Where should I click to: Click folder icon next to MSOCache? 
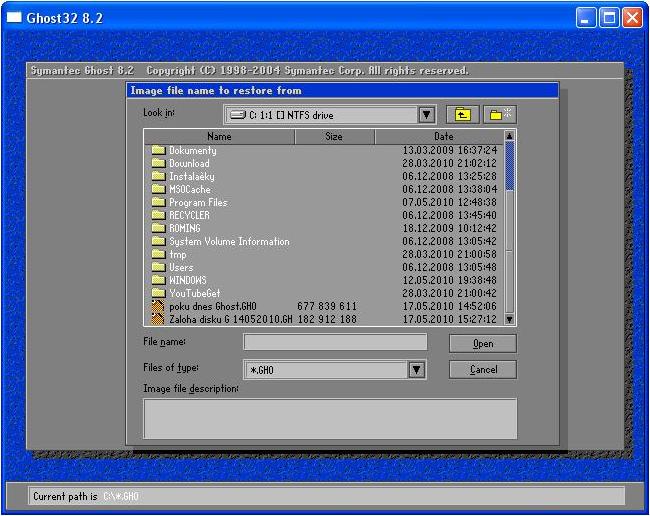pos(158,189)
